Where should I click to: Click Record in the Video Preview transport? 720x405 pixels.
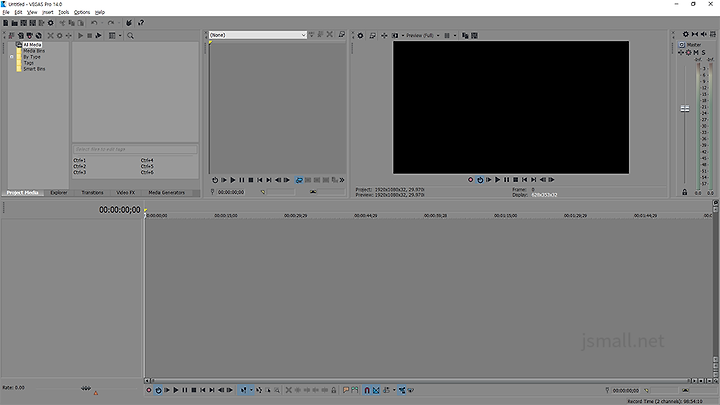[x=470, y=180]
